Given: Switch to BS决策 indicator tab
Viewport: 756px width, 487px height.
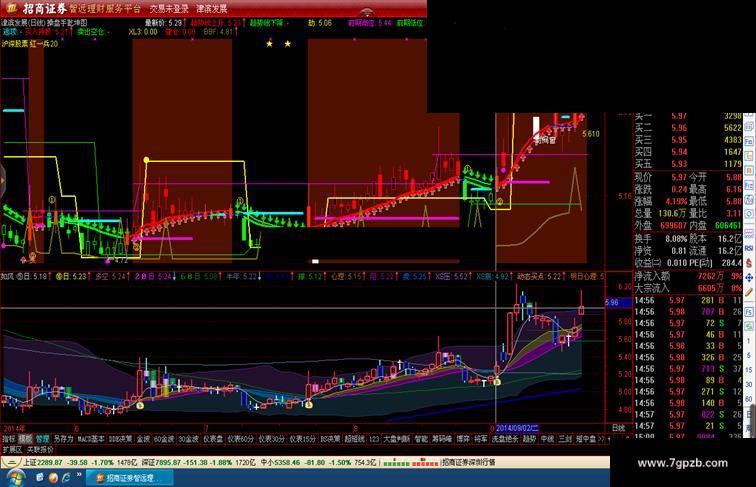Looking at the screenshot, I should pos(330,439).
